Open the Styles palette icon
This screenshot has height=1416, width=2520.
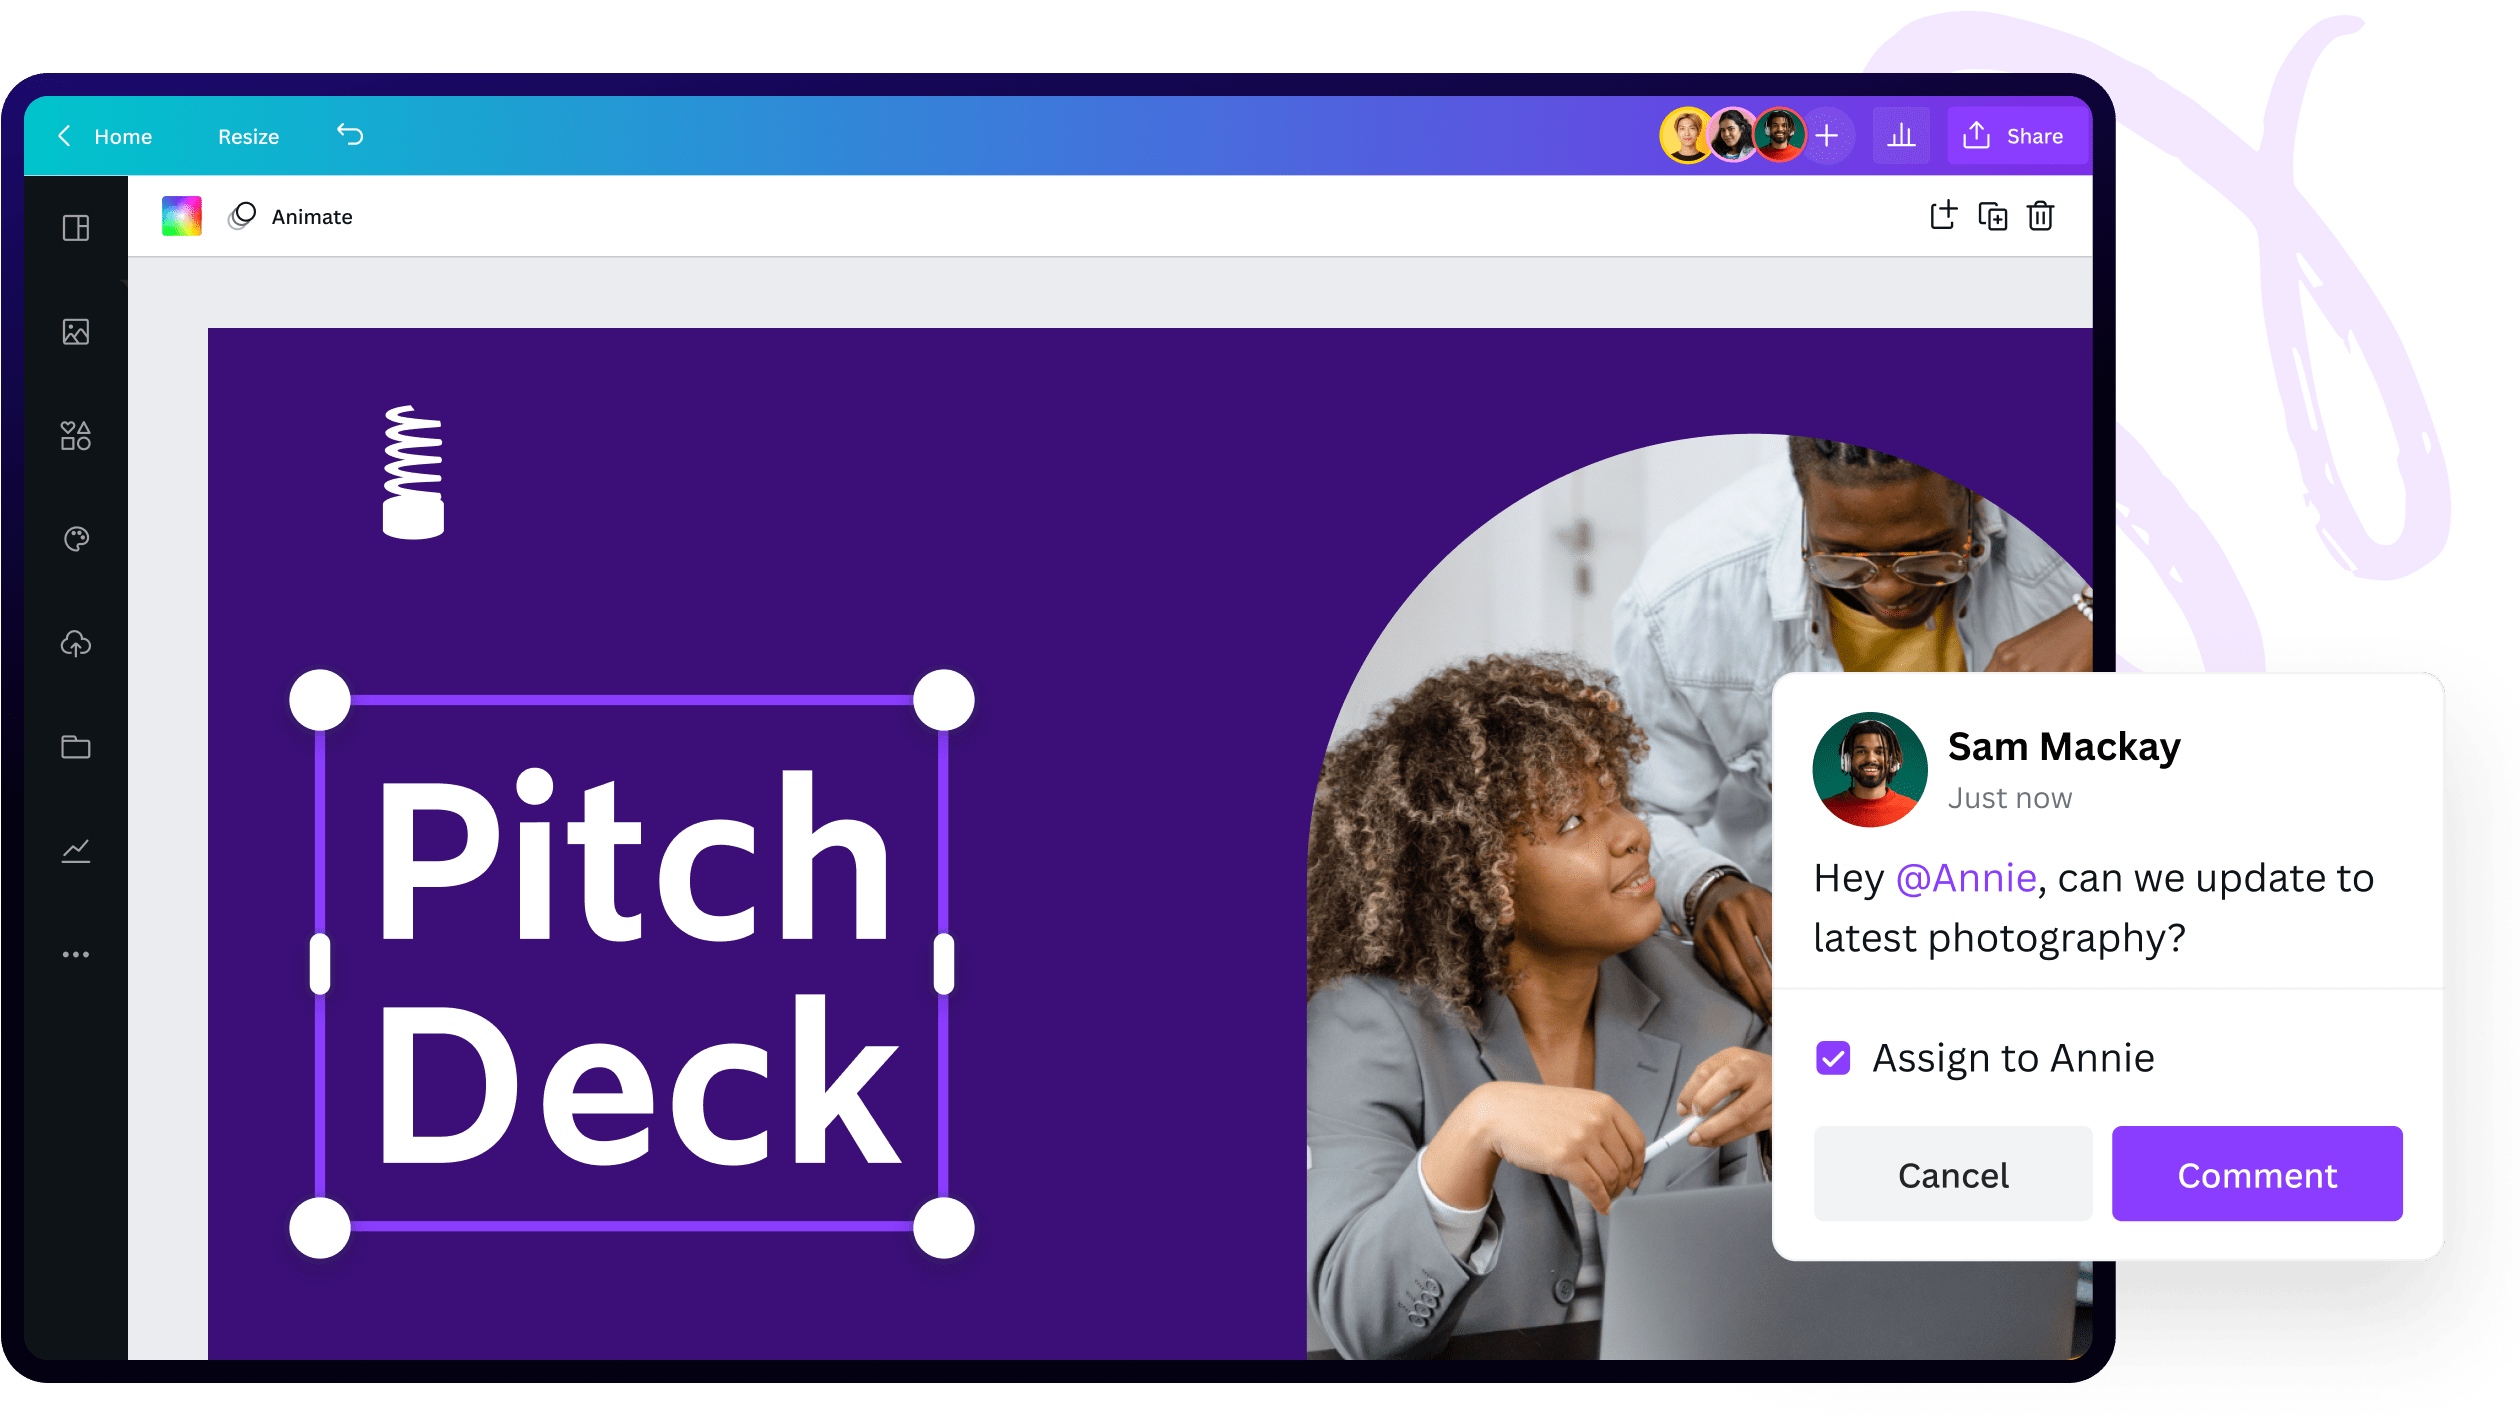point(76,540)
